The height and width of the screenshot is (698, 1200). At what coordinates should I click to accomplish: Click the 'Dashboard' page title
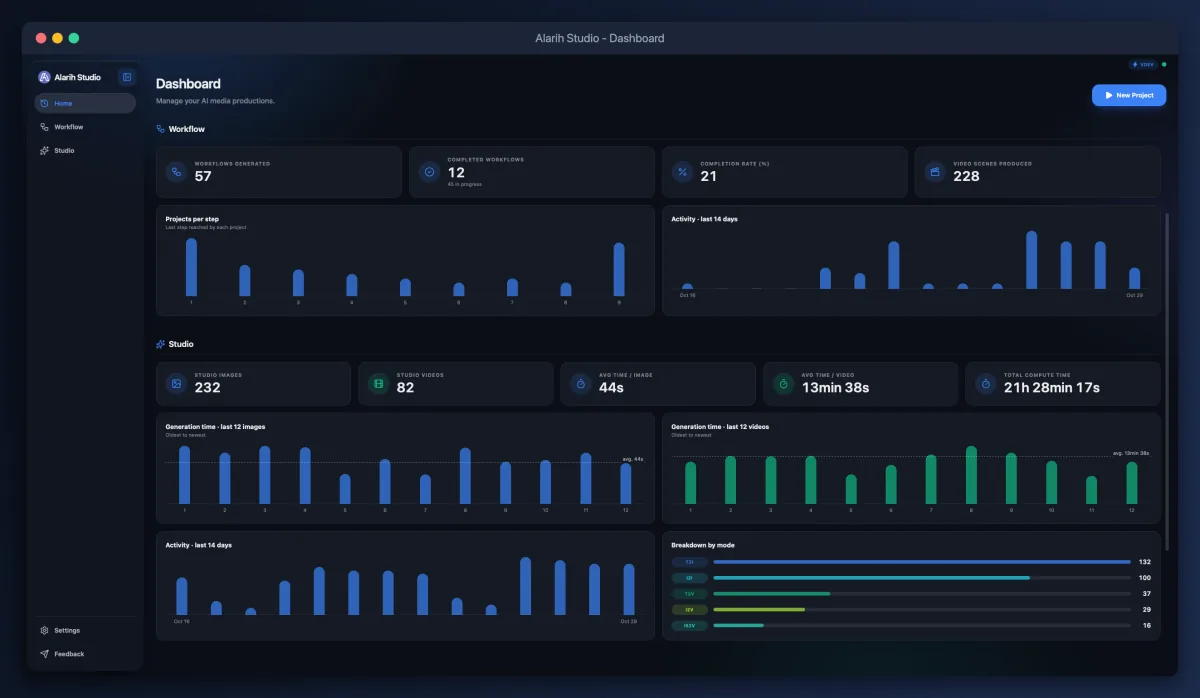[x=188, y=84]
